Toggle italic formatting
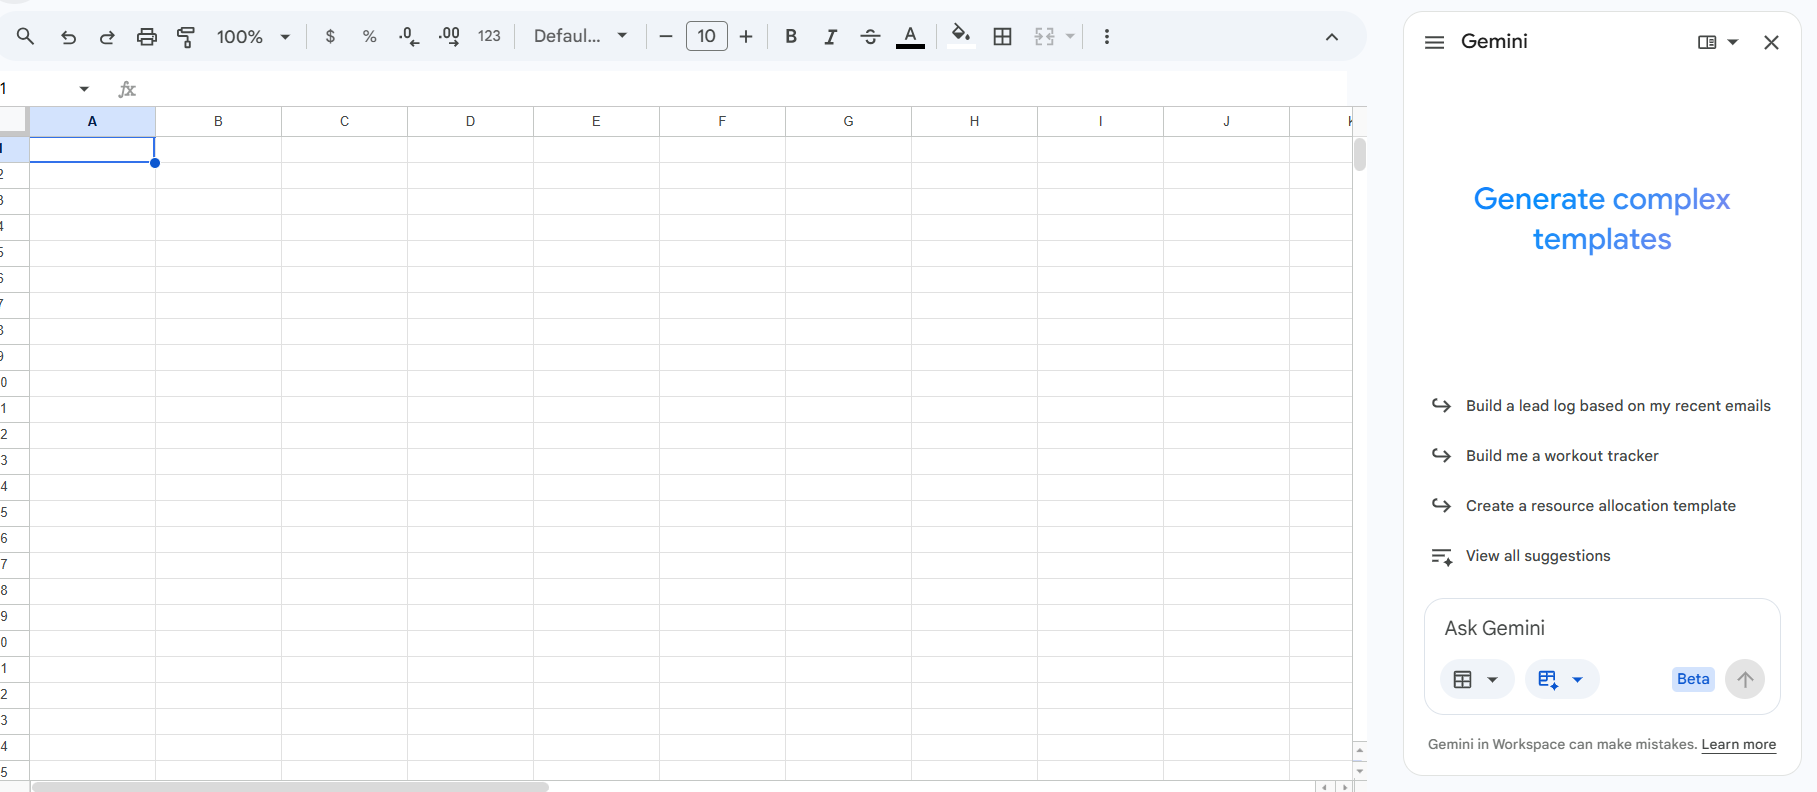Viewport: 1817px width, 792px height. (x=830, y=37)
